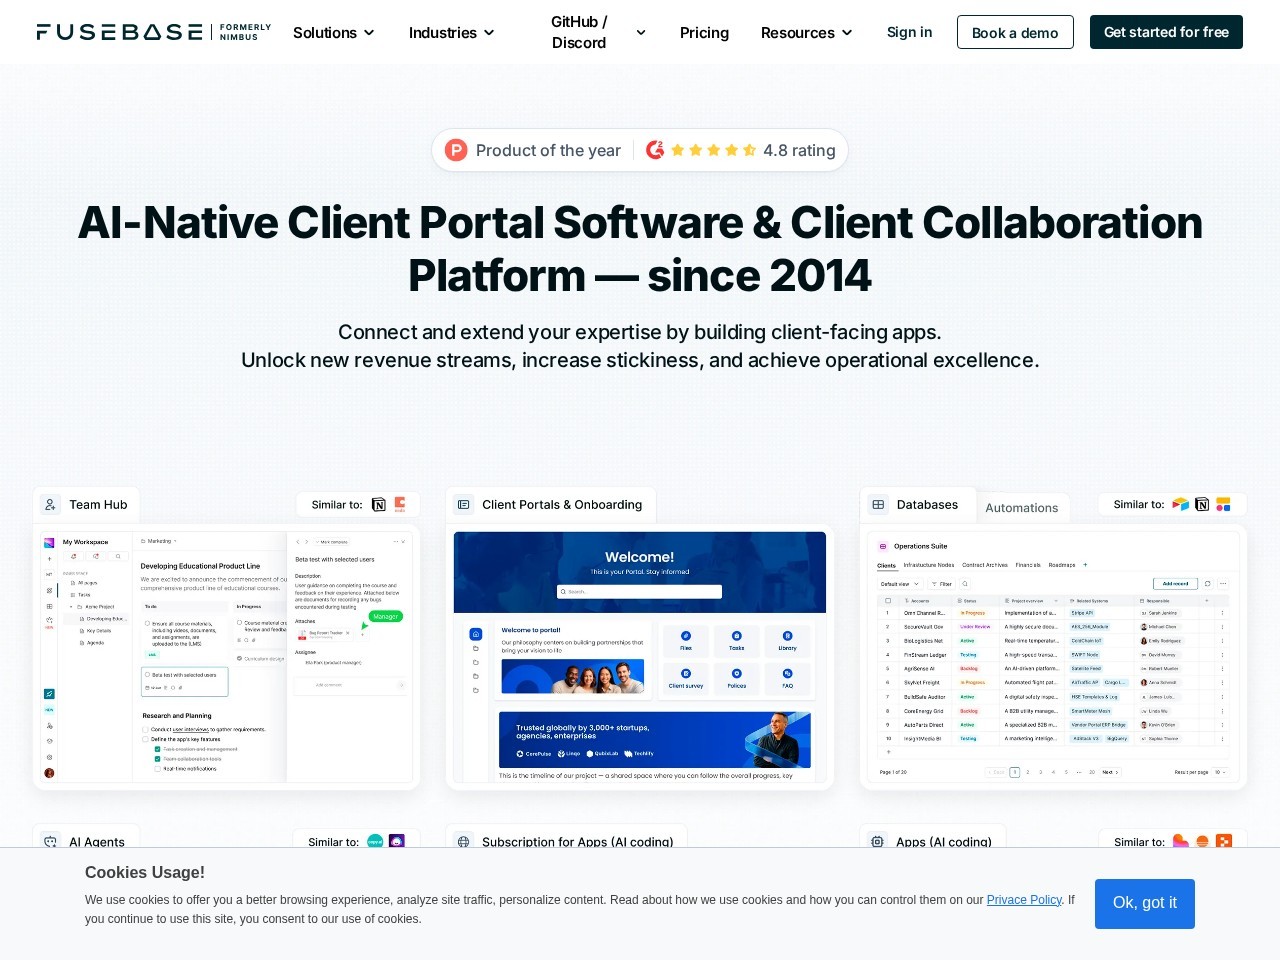Click the Book a demo button
The height and width of the screenshot is (960, 1280).
[1015, 32]
